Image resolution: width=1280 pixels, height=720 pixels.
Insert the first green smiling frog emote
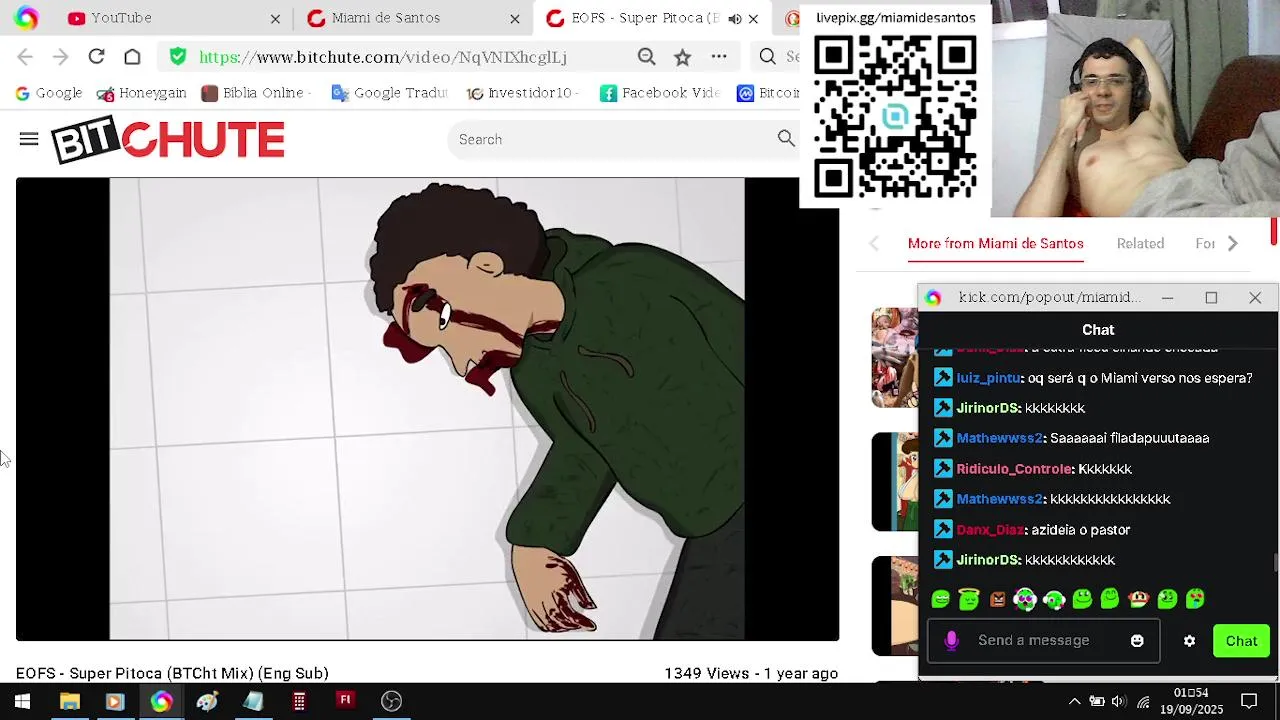click(x=940, y=599)
